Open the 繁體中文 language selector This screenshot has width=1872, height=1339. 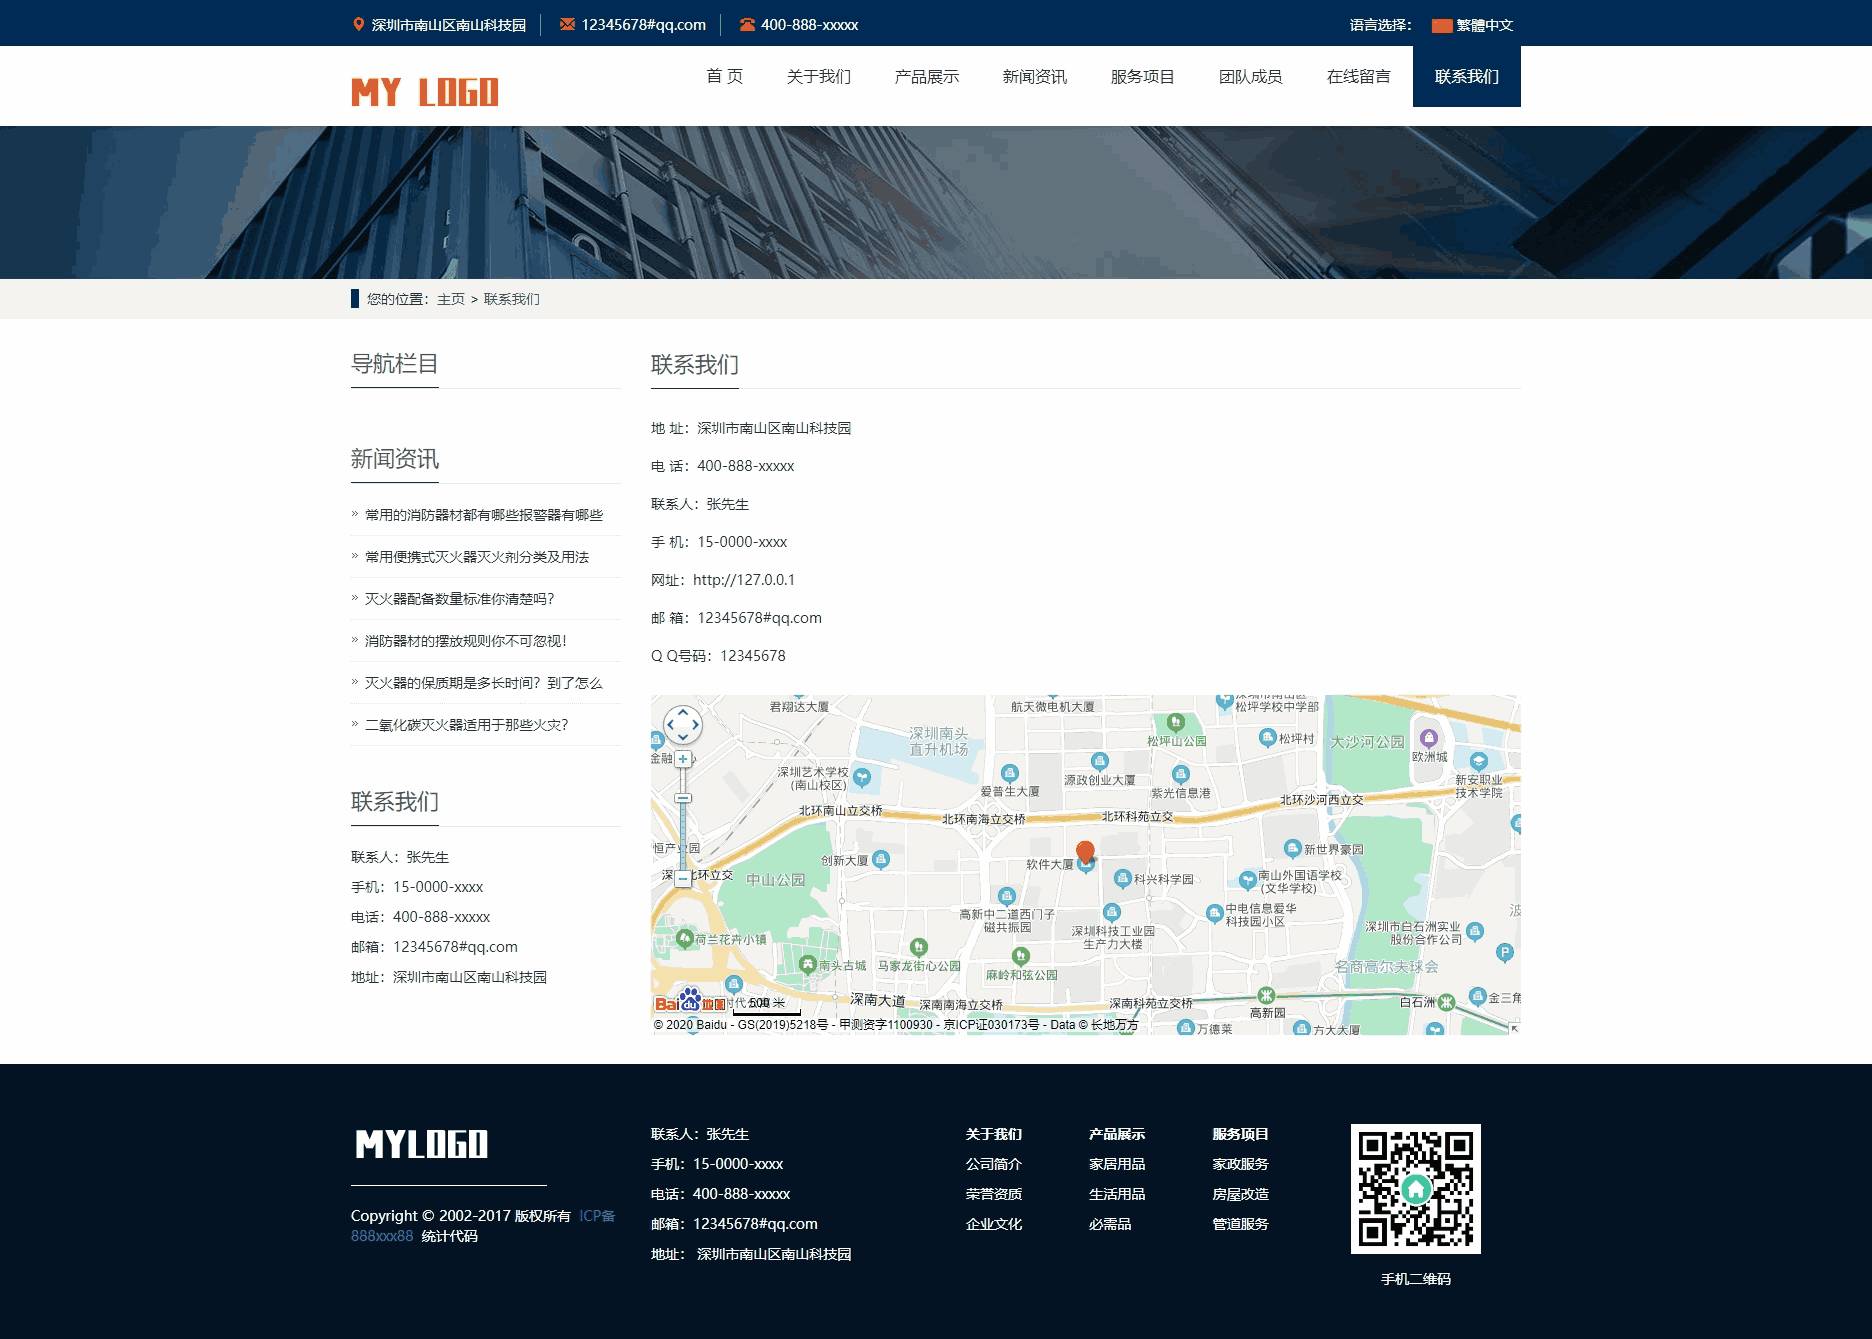coord(1483,24)
